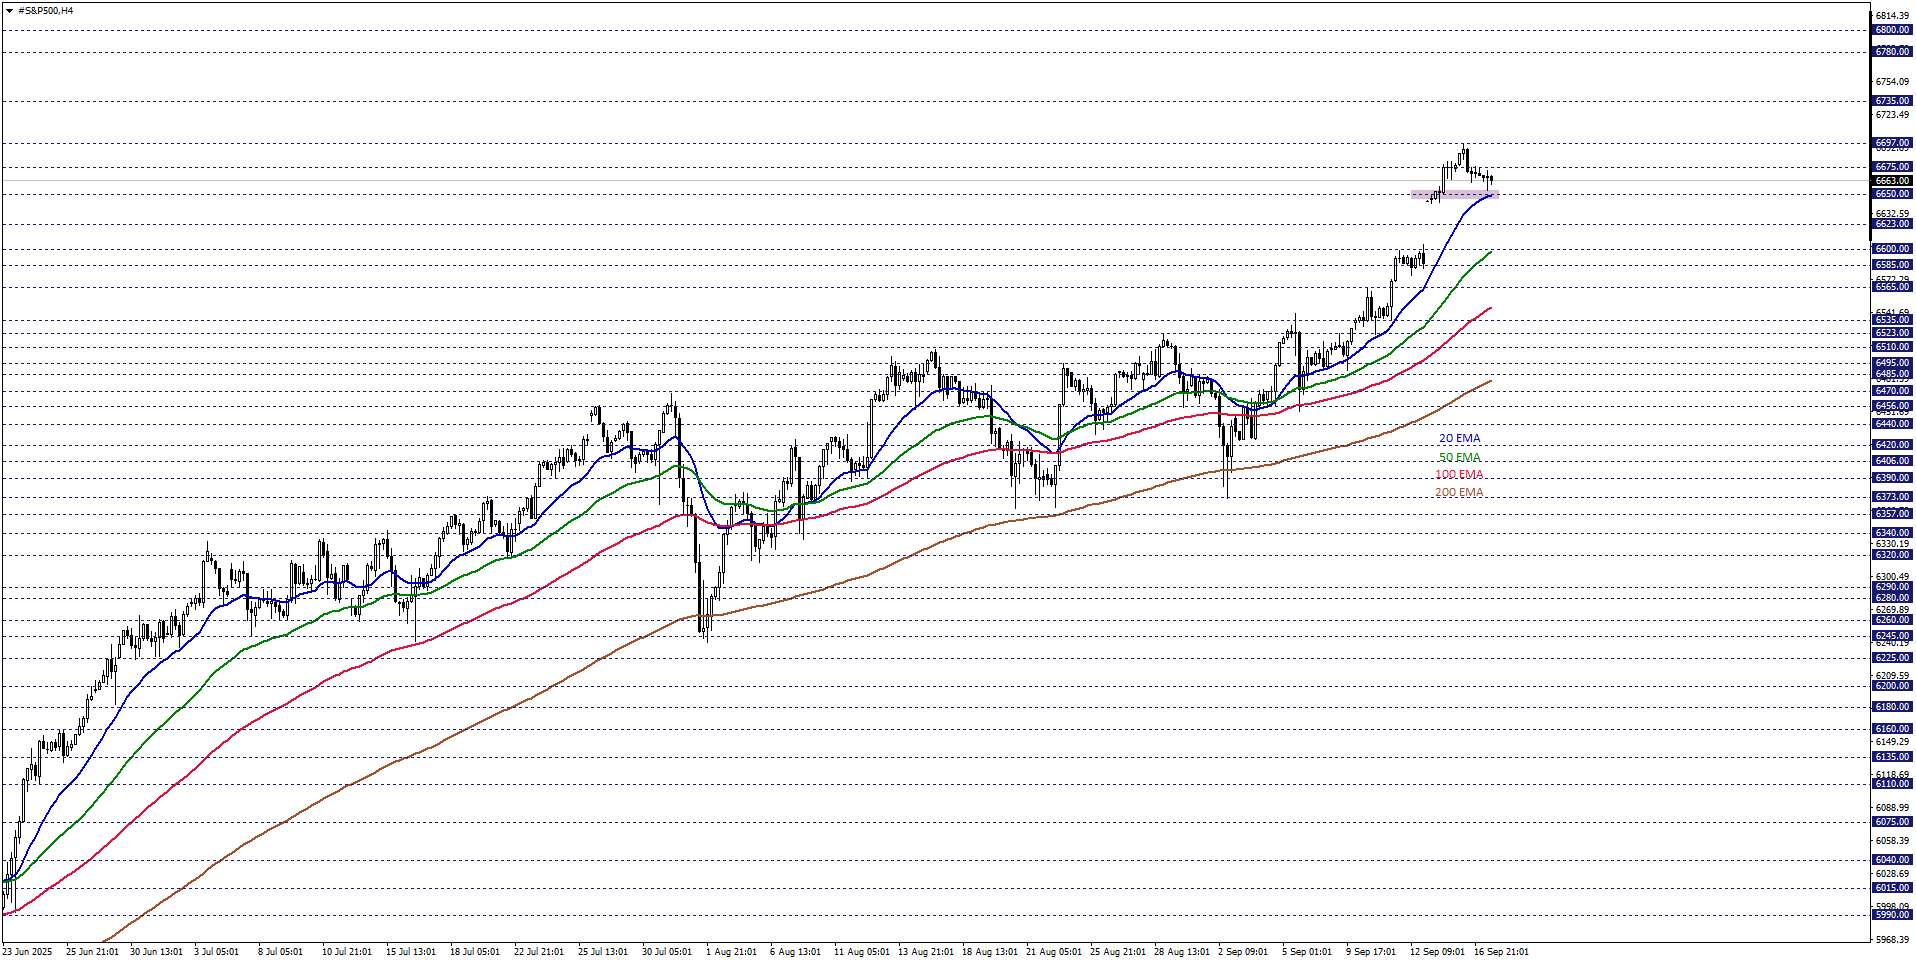
Task: Click the 6075.00 price level label
Action: click(1892, 822)
